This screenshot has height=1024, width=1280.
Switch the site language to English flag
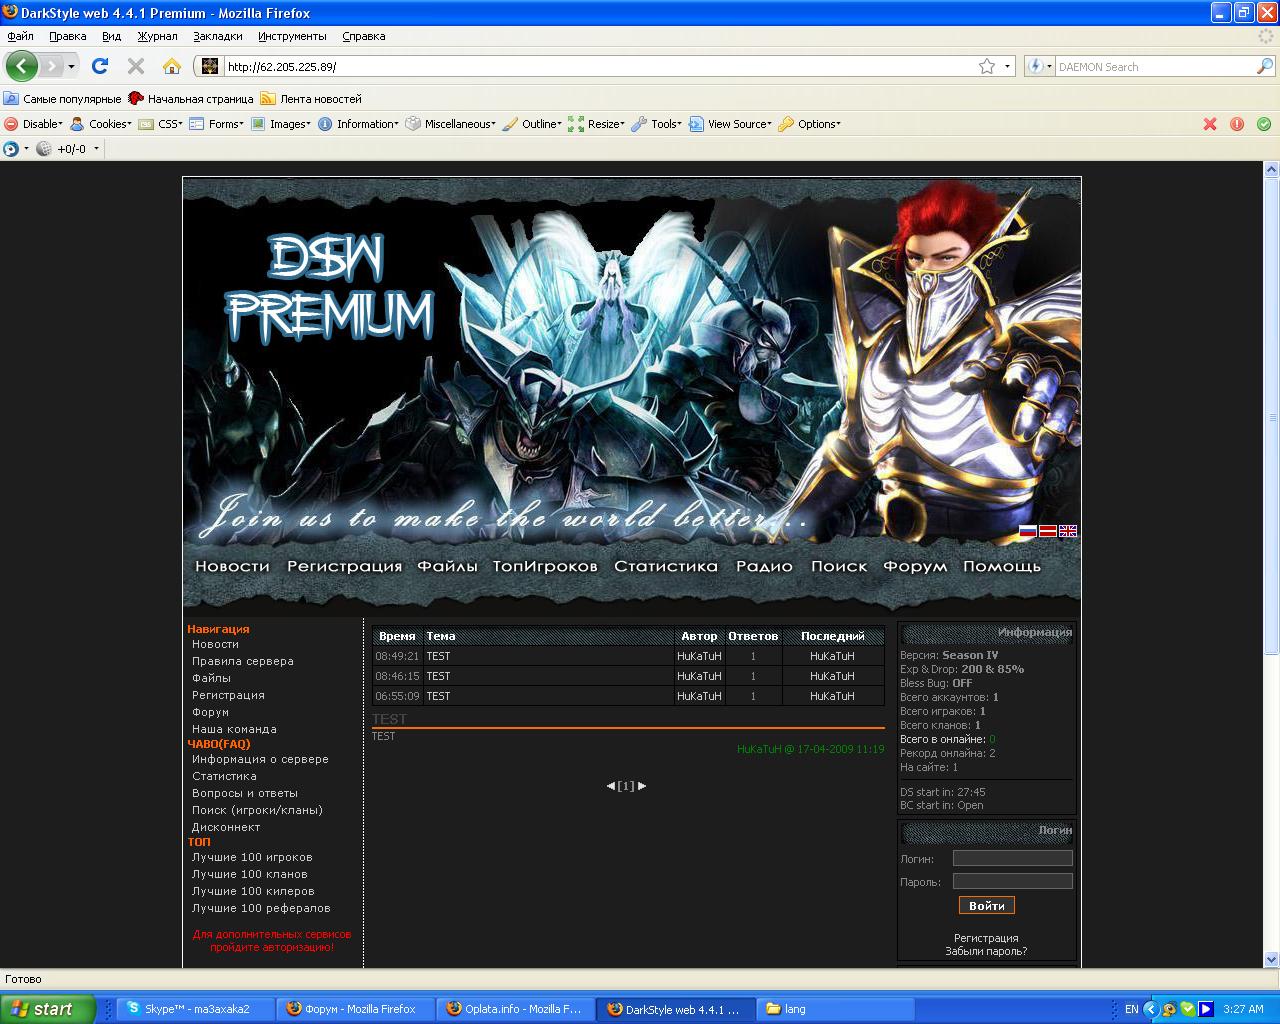pyautogui.click(x=1068, y=531)
